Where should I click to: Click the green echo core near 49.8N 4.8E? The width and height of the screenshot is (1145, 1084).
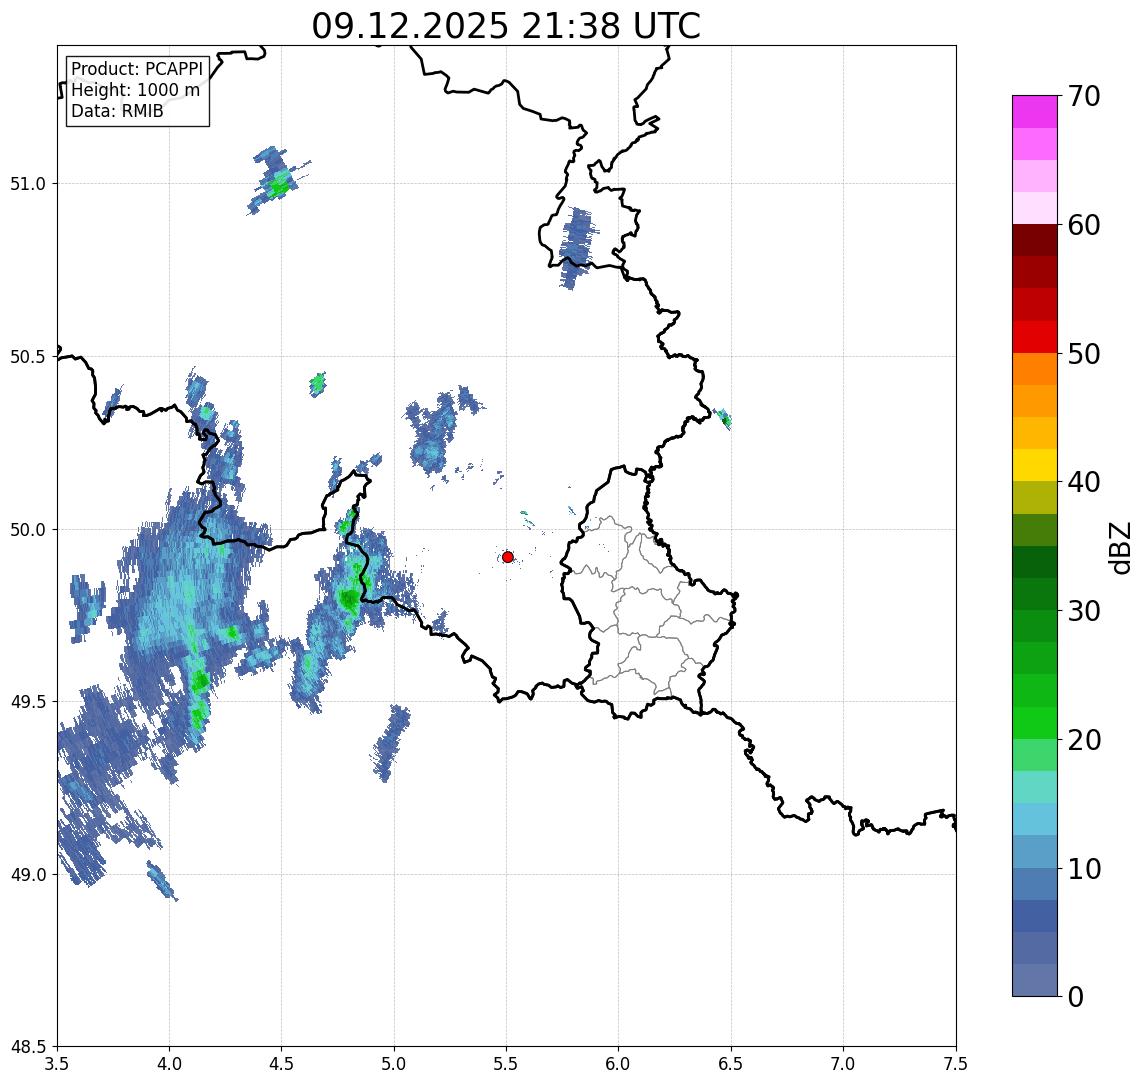point(349,600)
